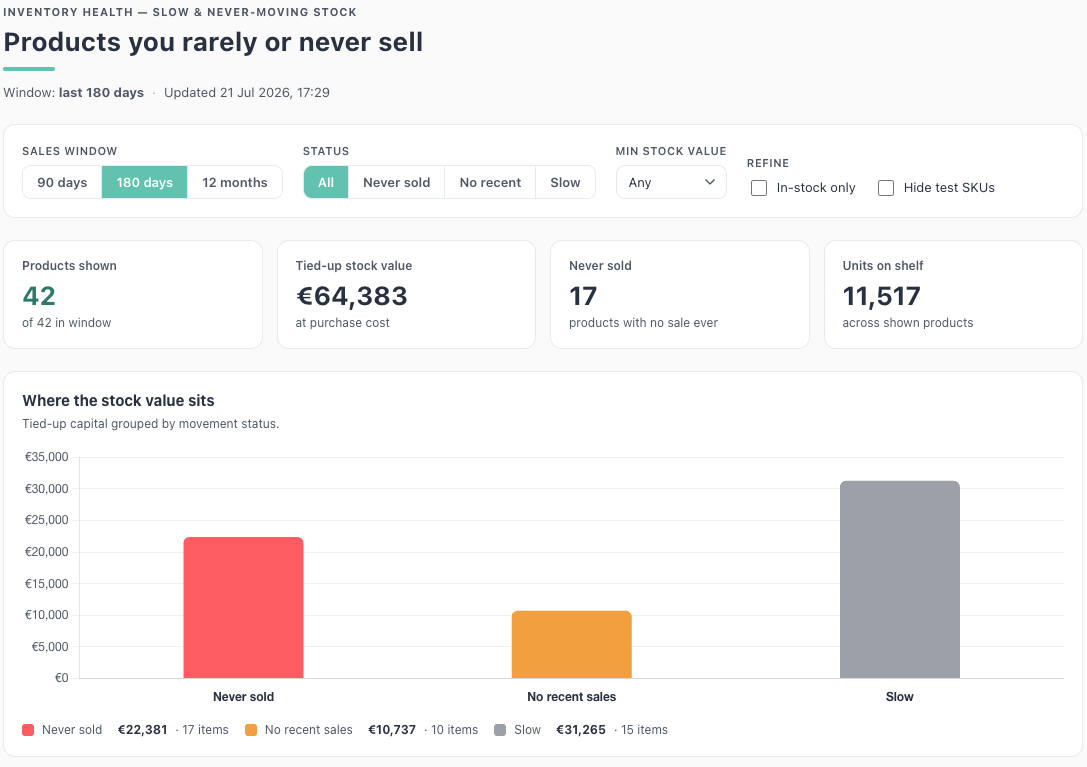The height and width of the screenshot is (767, 1087).
Task: Filter status by No recent
Action: pos(490,182)
